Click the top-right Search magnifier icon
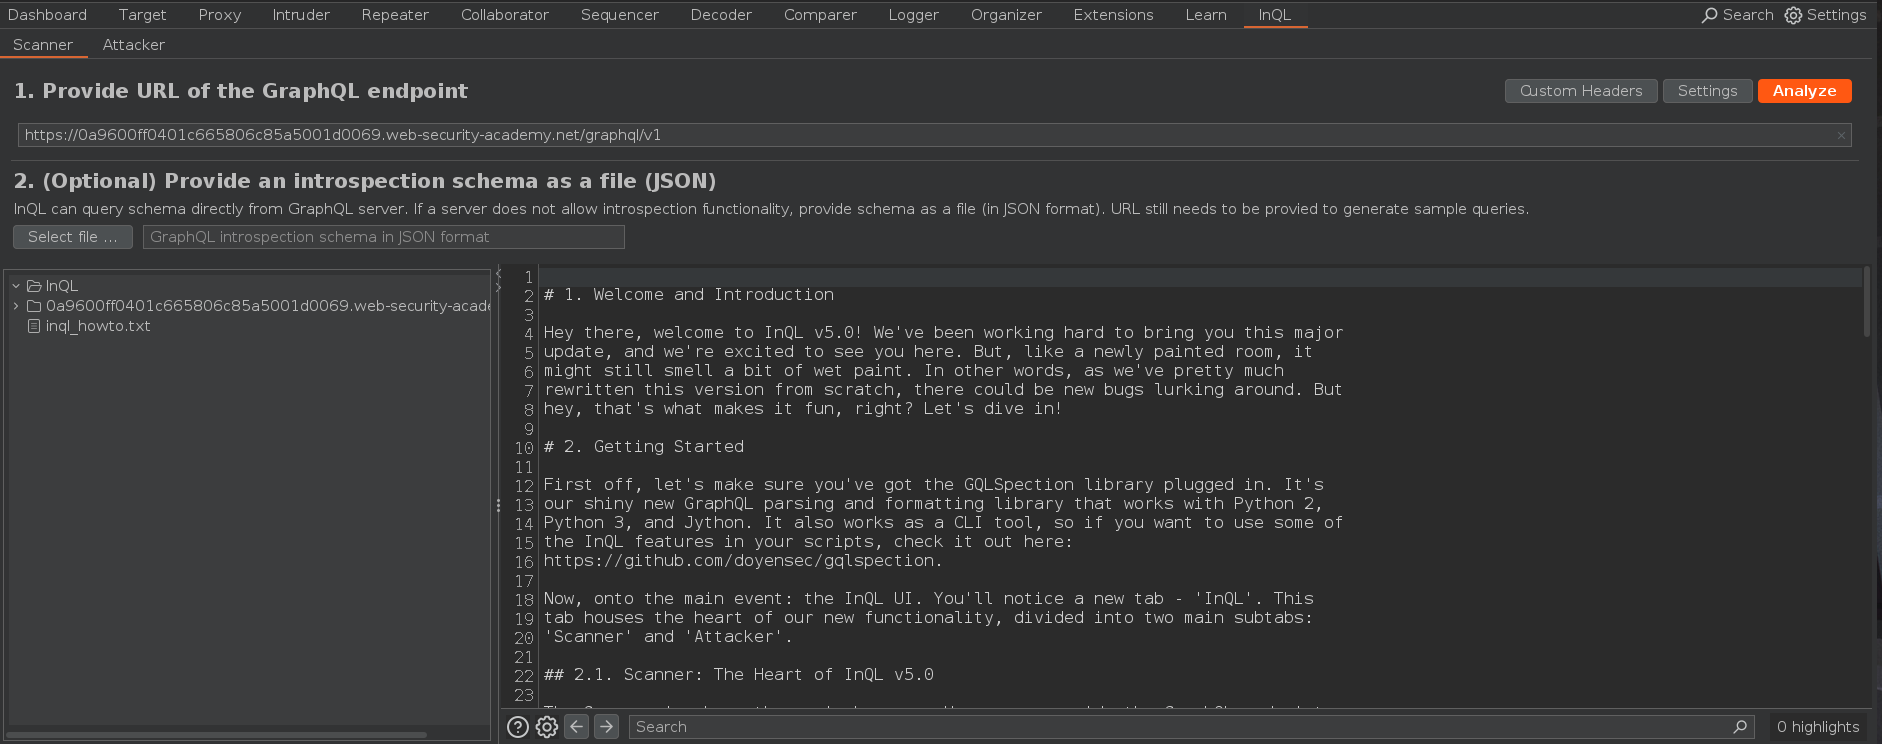This screenshot has width=1882, height=744. 1710,15
